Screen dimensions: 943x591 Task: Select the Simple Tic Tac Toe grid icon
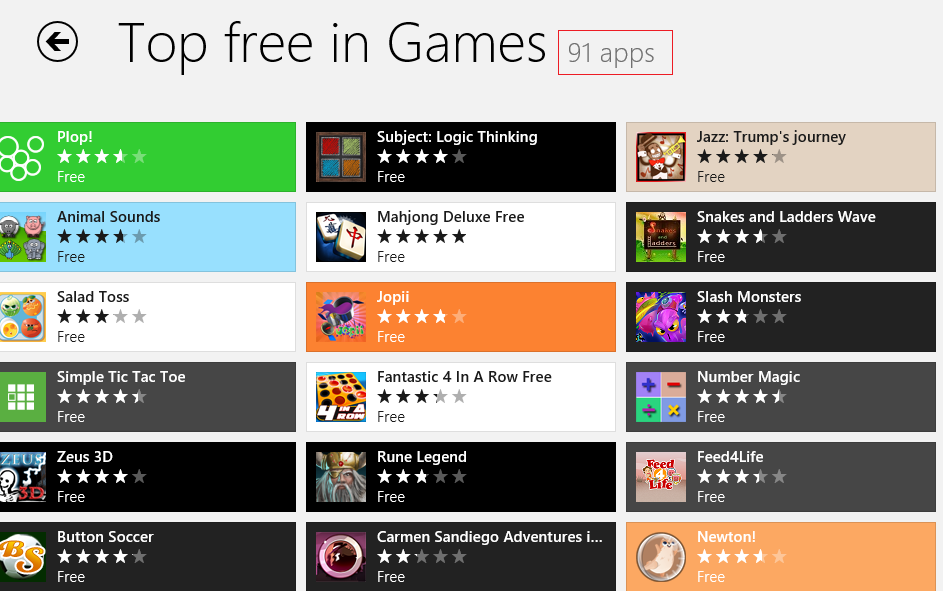(x=22, y=397)
